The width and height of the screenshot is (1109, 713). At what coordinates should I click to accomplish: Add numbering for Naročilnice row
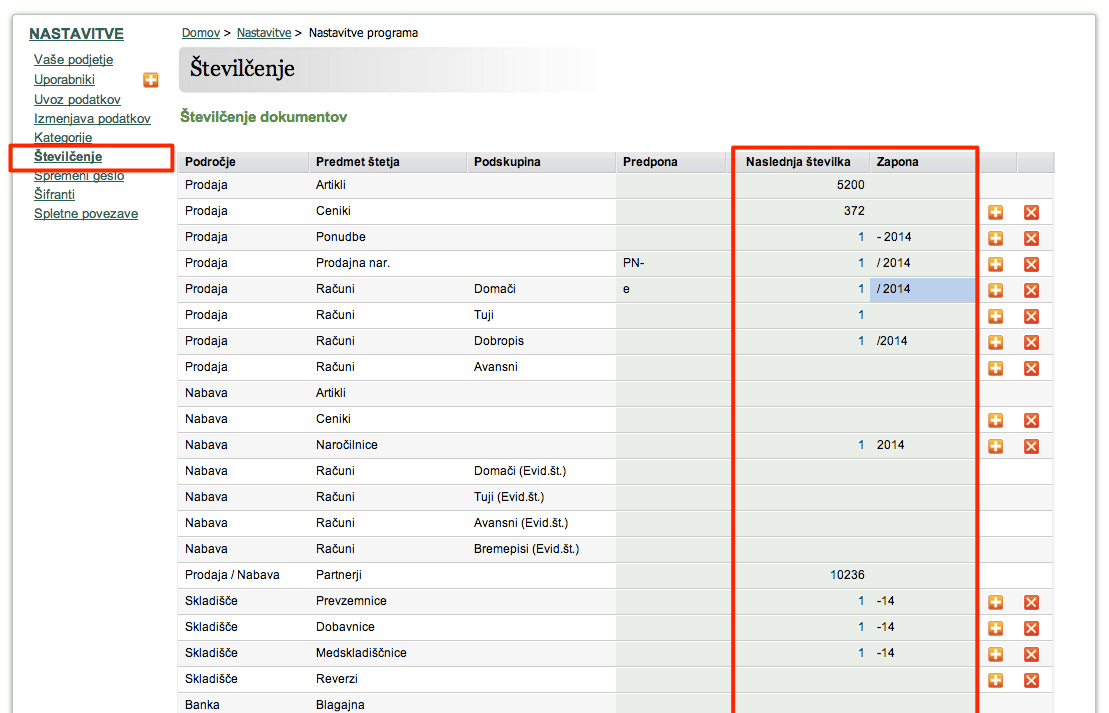[995, 446]
